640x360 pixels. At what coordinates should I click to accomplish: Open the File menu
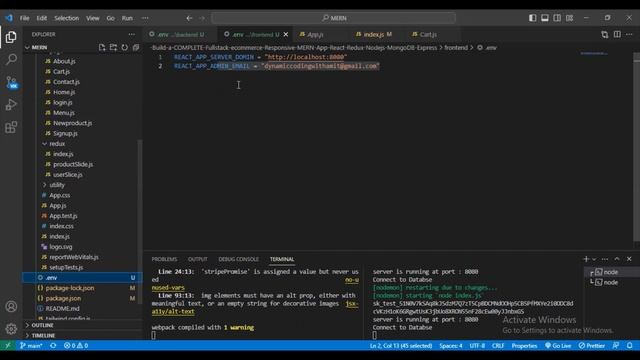point(24,18)
